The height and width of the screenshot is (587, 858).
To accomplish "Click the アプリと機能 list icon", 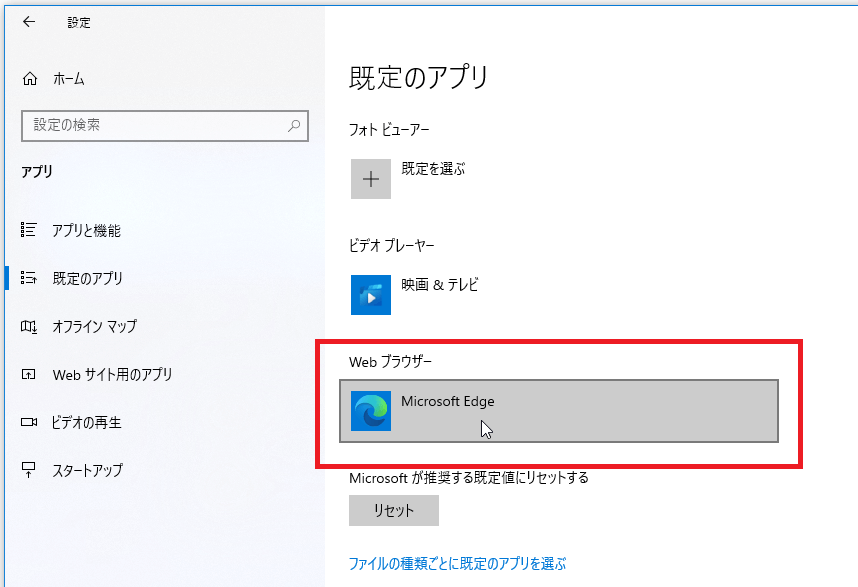I will coord(29,230).
